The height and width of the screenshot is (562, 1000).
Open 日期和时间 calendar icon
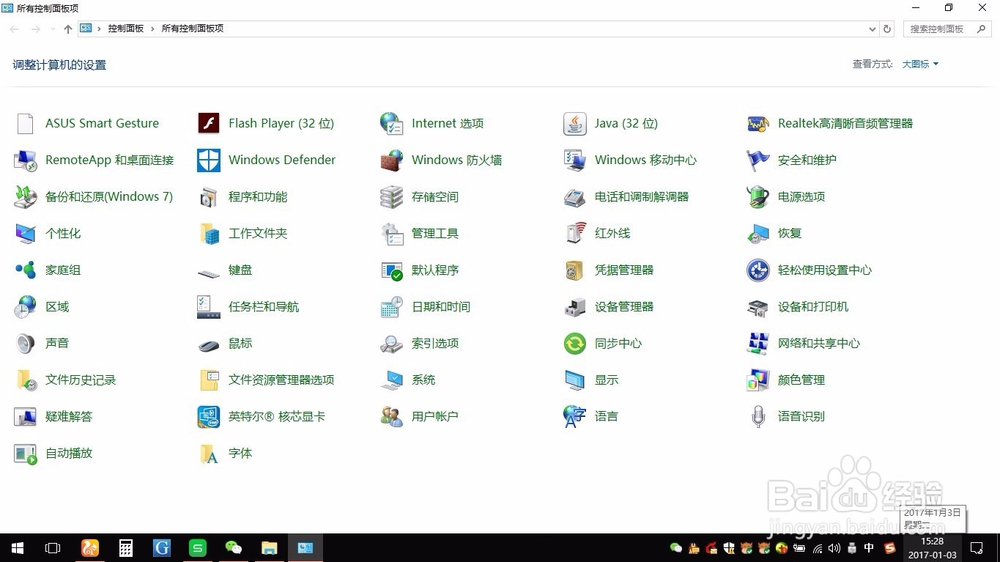tap(391, 307)
